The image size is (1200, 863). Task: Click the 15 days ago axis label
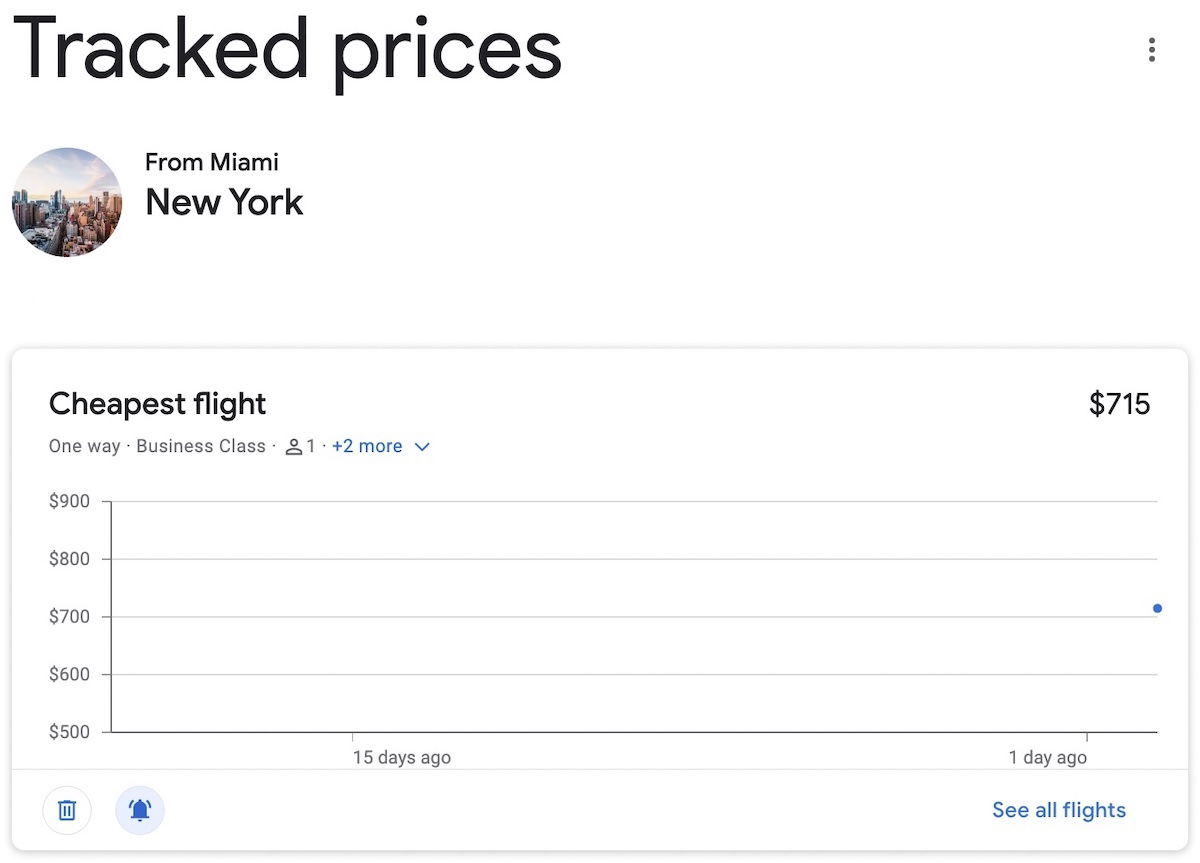[x=402, y=757]
